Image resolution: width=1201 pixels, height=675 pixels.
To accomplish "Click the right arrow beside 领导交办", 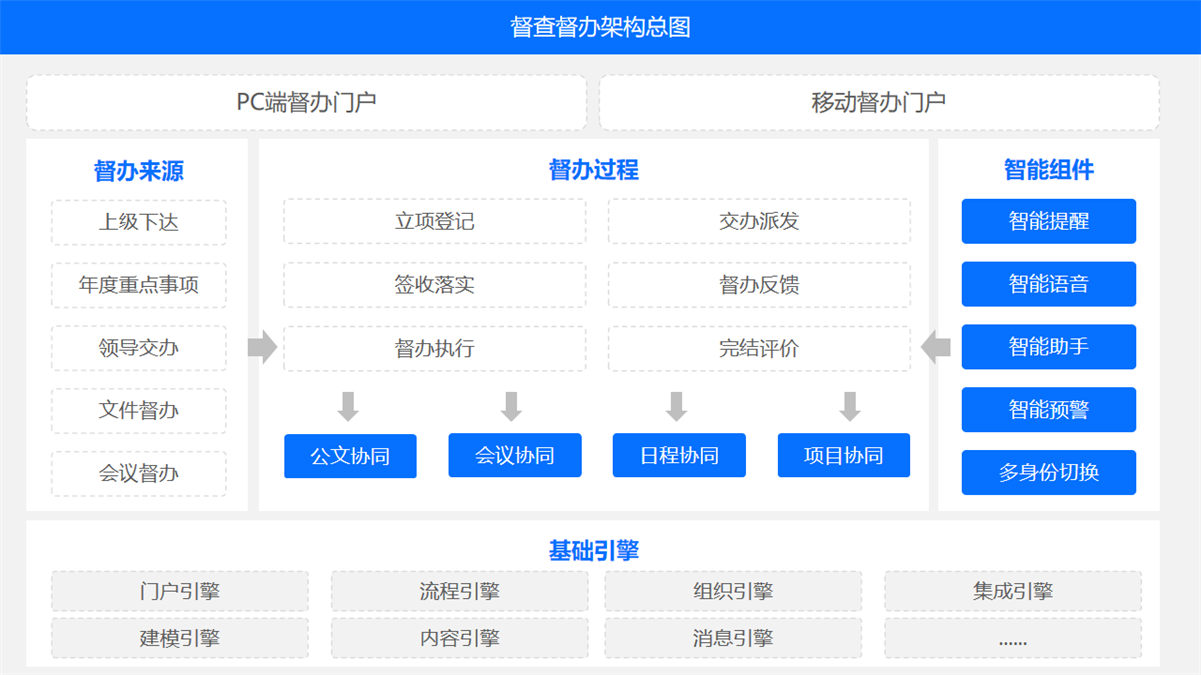I will 262,347.
